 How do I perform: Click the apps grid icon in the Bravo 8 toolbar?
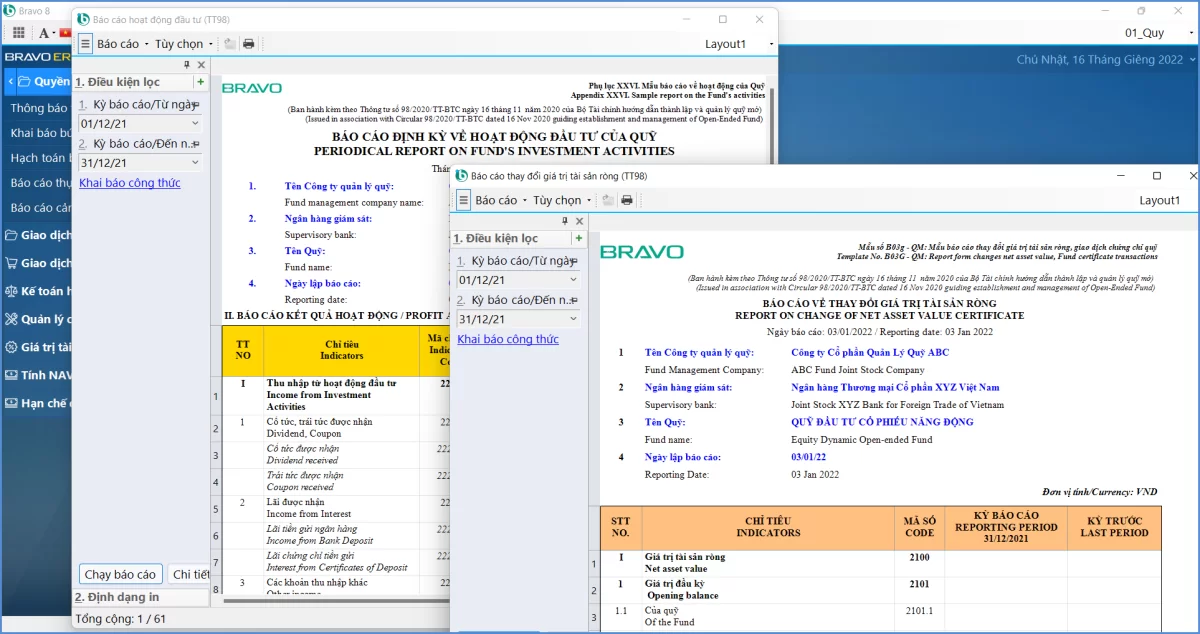coord(21,33)
